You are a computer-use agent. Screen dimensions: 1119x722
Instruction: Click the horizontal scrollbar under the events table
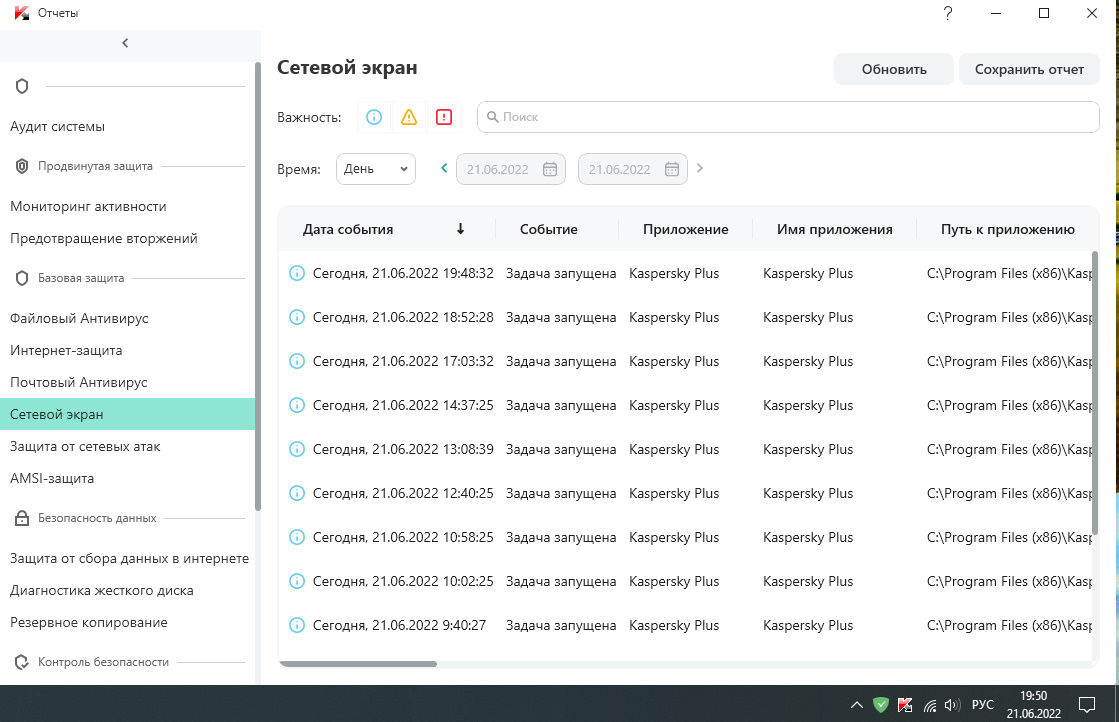tap(358, 663)
